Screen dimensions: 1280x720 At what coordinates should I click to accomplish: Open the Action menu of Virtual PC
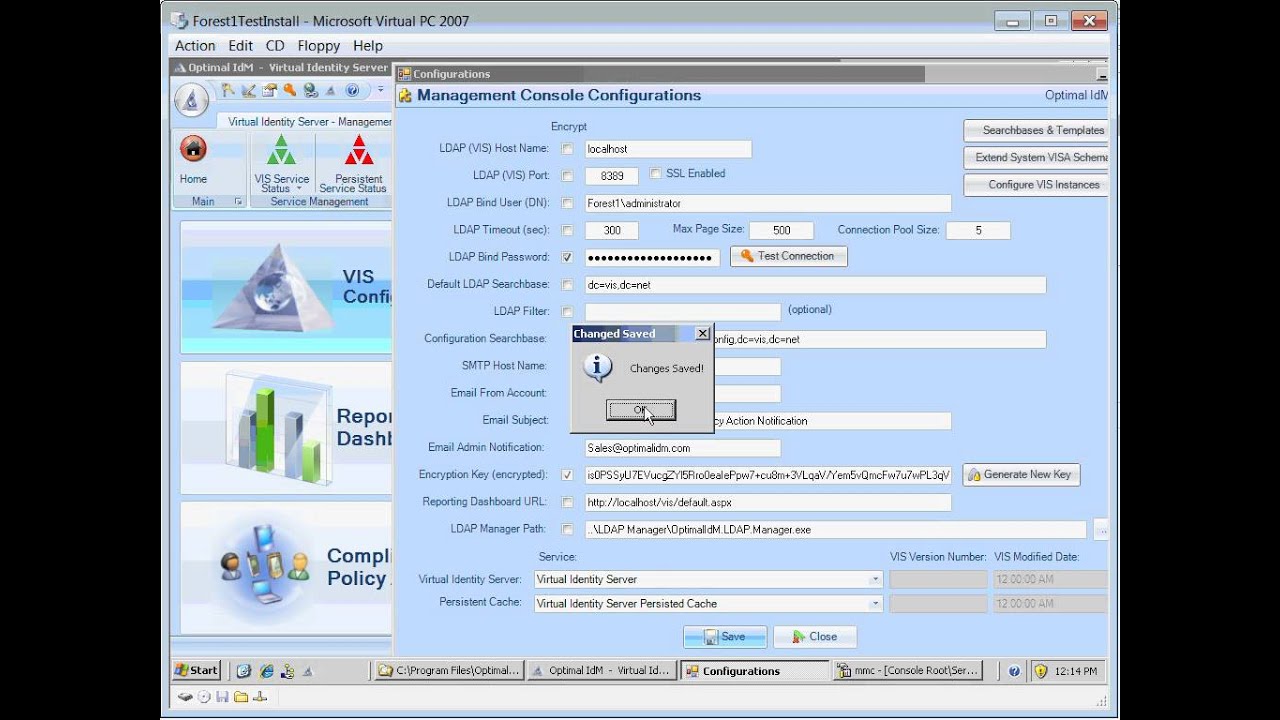[195, 46]
